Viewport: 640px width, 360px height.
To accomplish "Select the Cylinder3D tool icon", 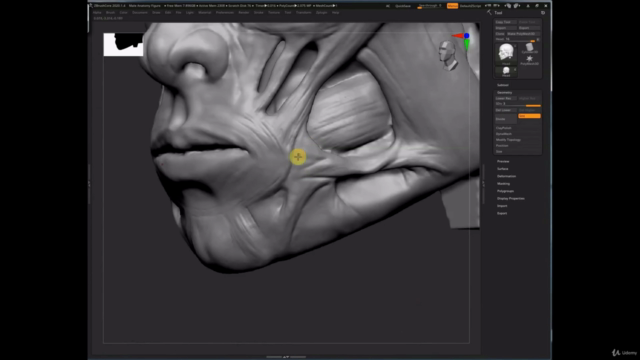I will 530,48.
